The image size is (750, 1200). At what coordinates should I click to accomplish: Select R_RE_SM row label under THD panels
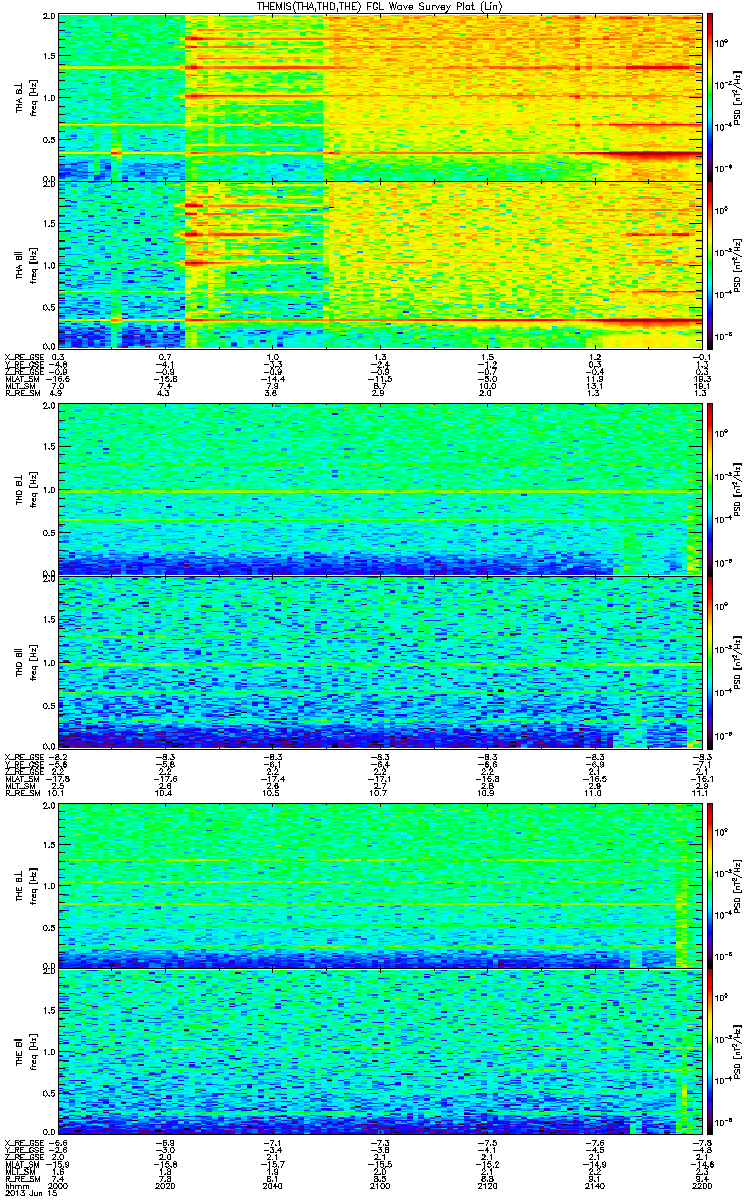coord(21,794)
